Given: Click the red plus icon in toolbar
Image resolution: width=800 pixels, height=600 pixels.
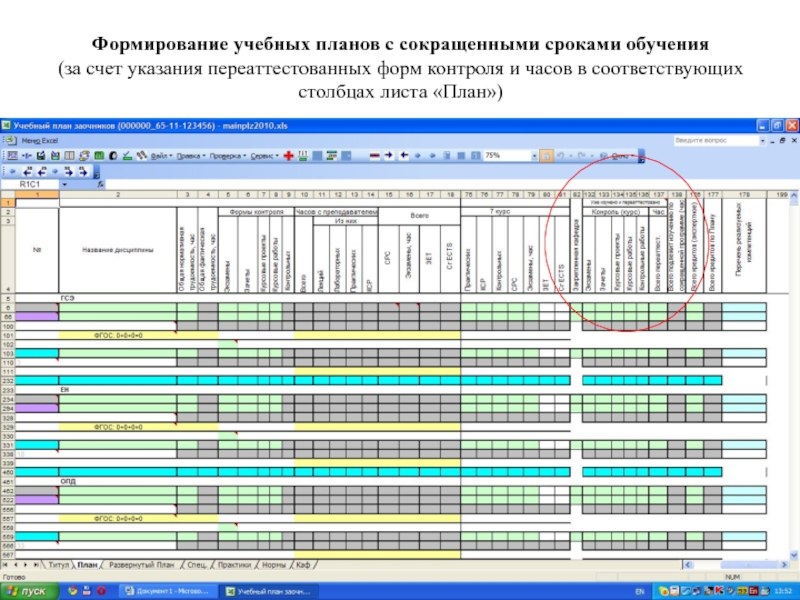Looking at the screenshot, I should [x=288, y=156].
